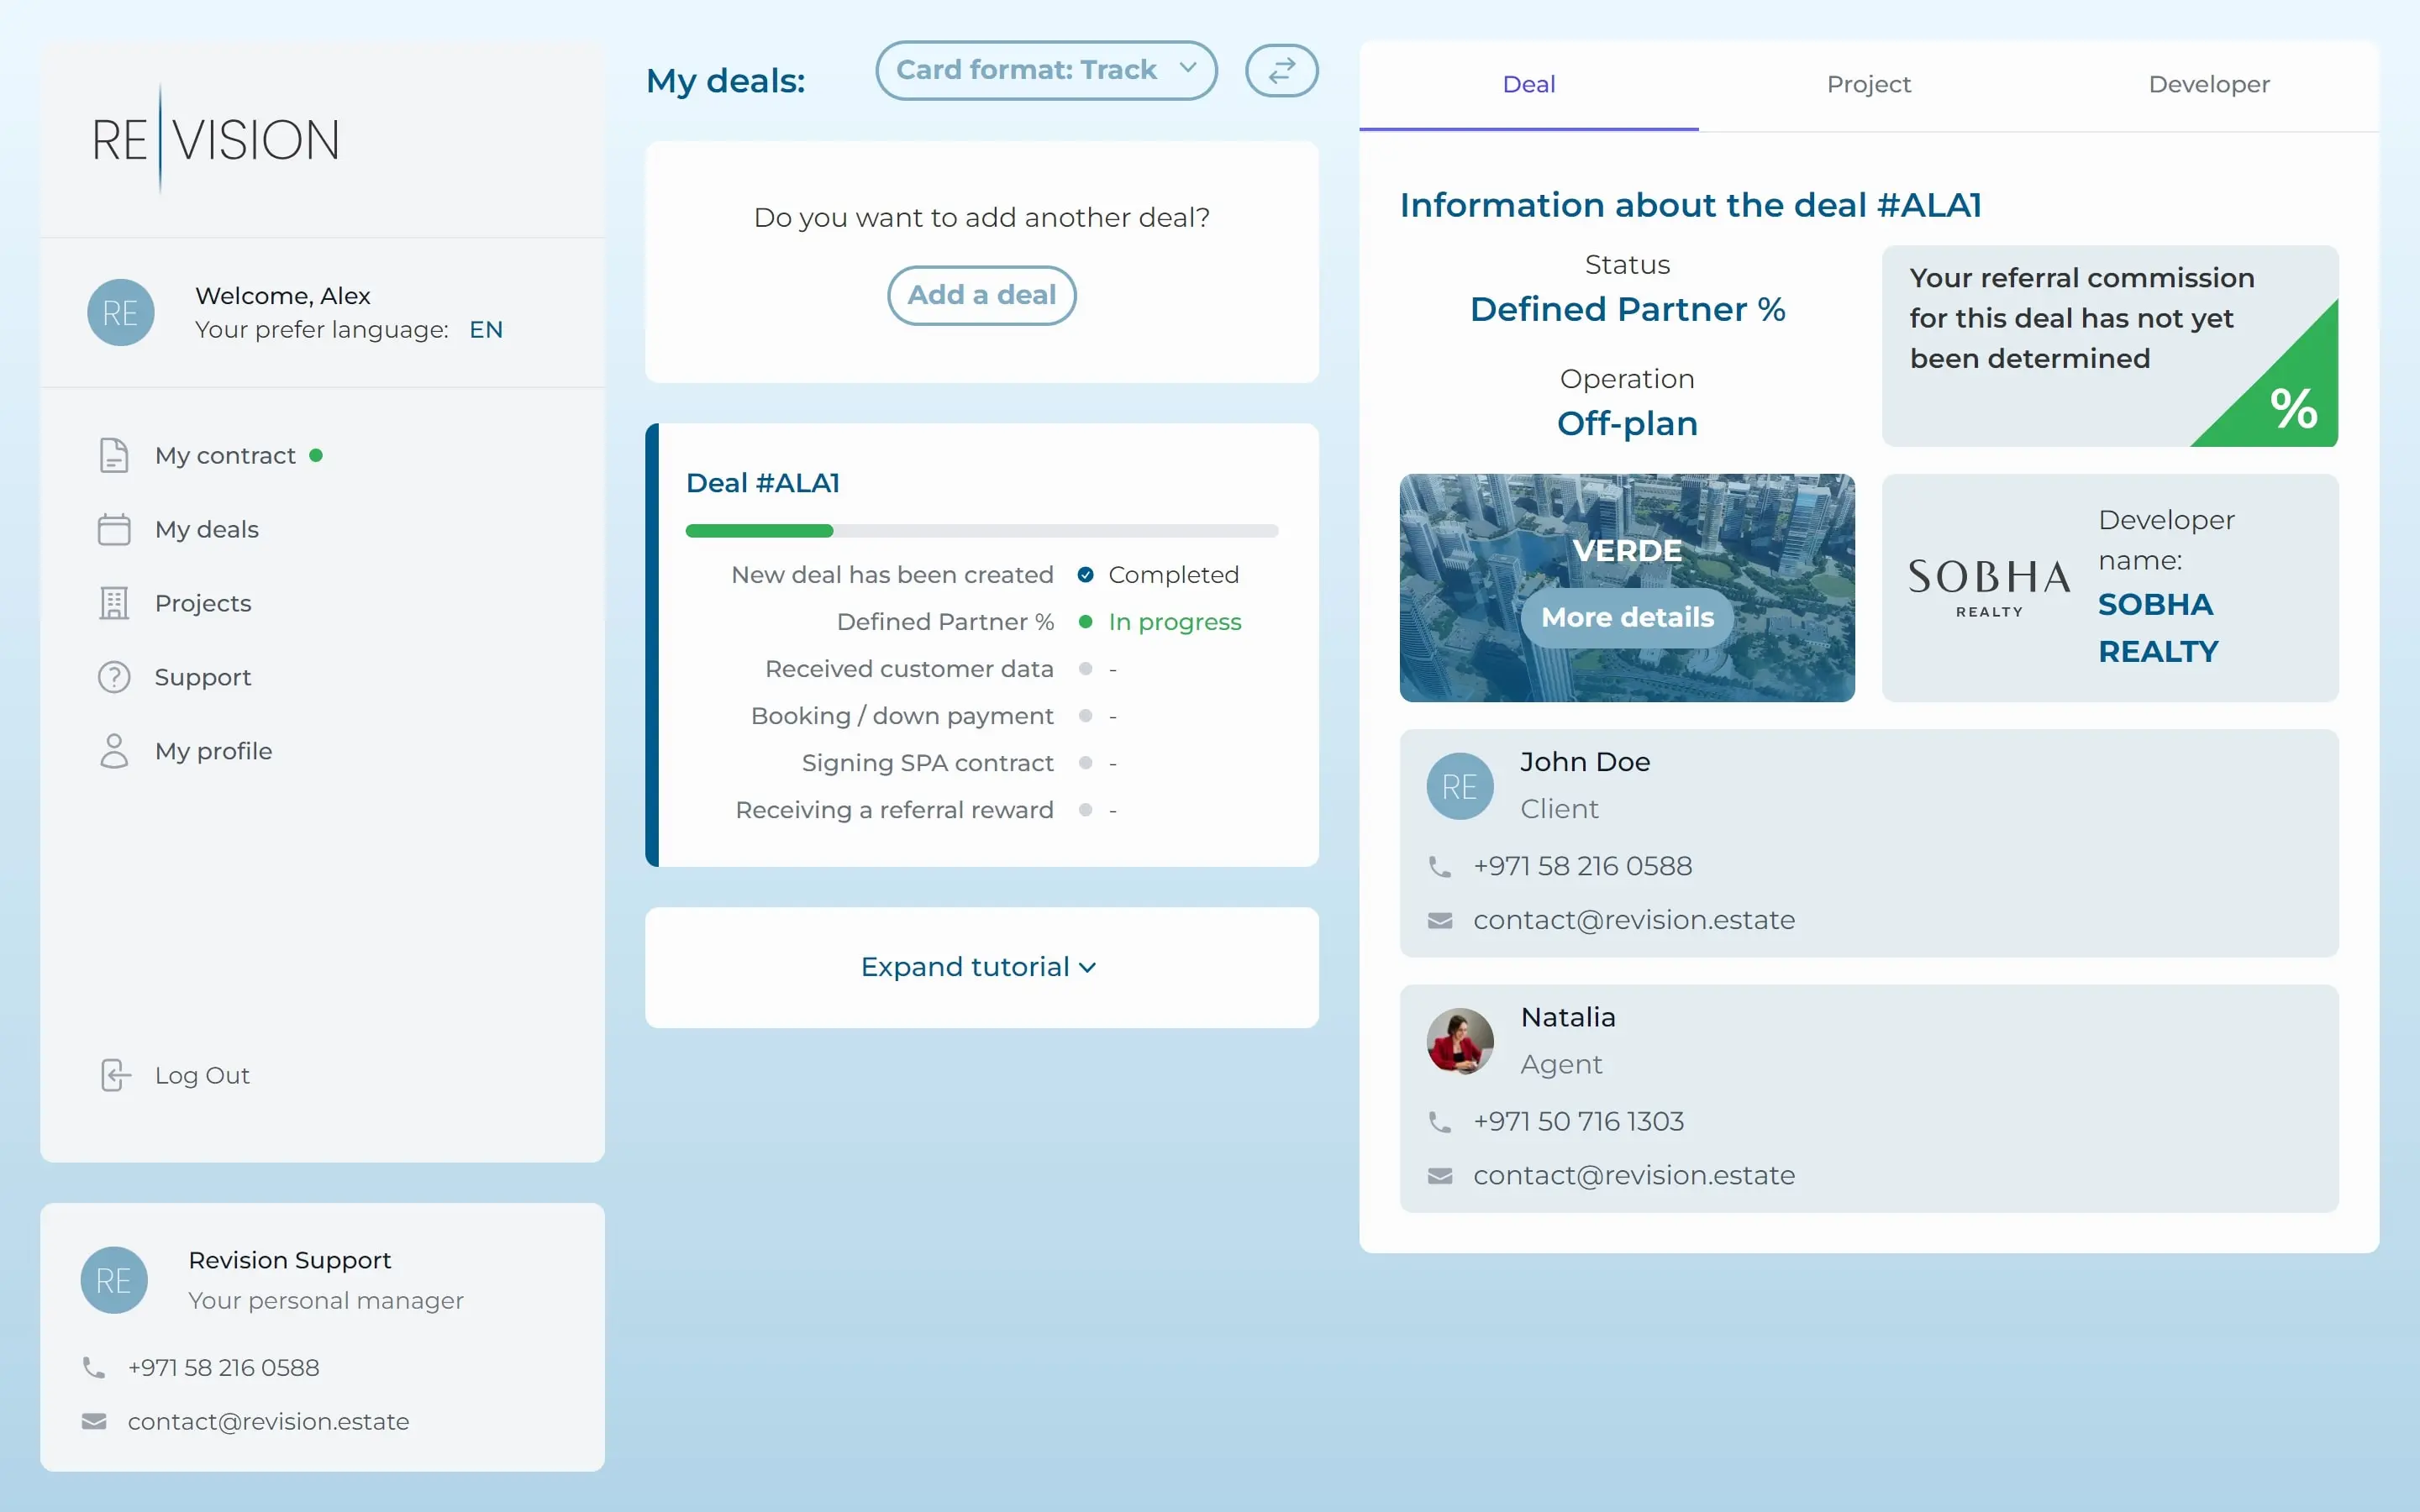Click the My contract document icon
This screenshot has height=1512, width=2420.
[x=114, y=455]
